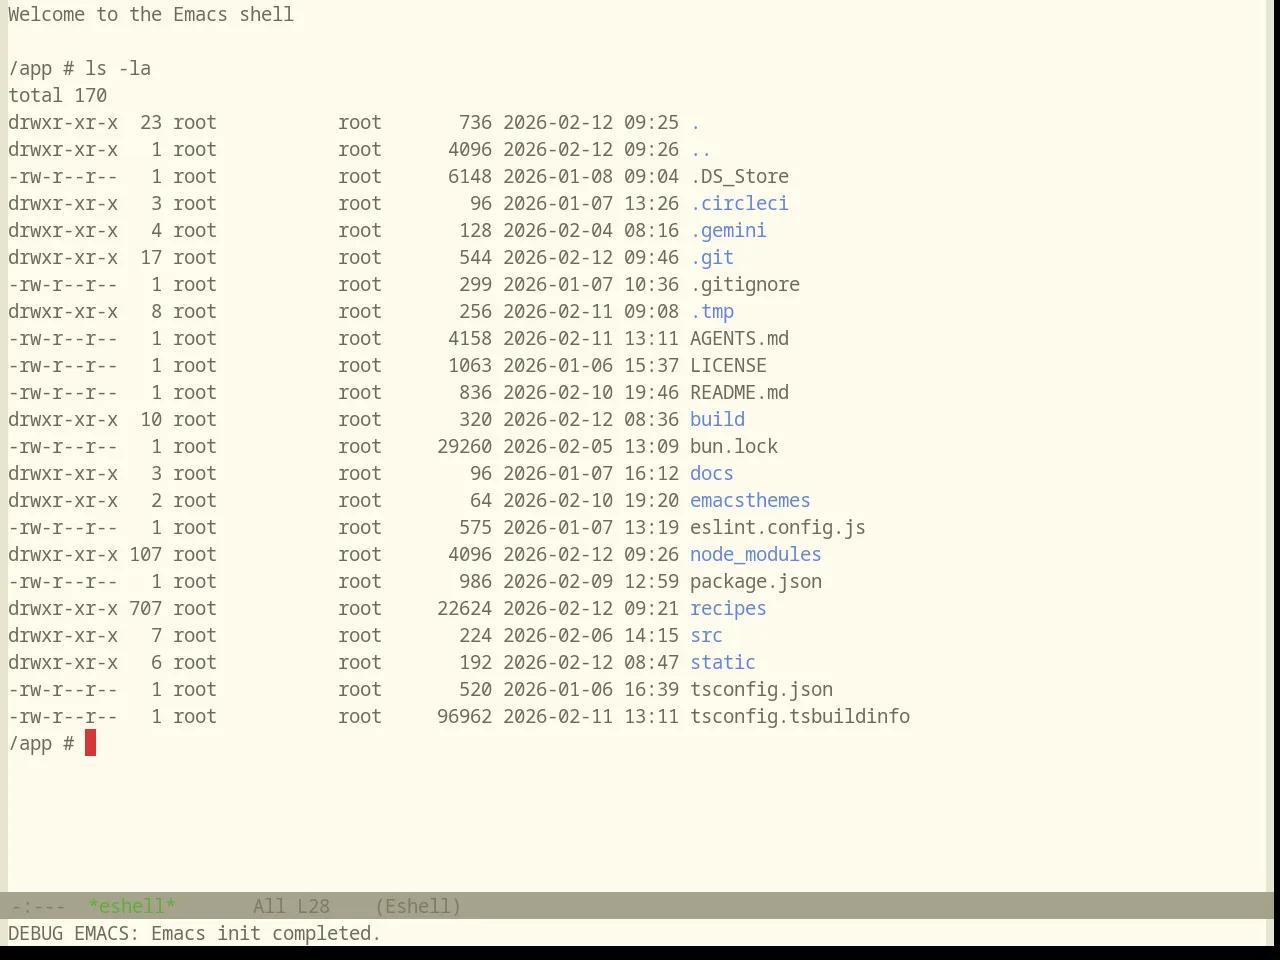Place cursor at the final /app # prompt

pyautogui.click(x=90, y=743)
